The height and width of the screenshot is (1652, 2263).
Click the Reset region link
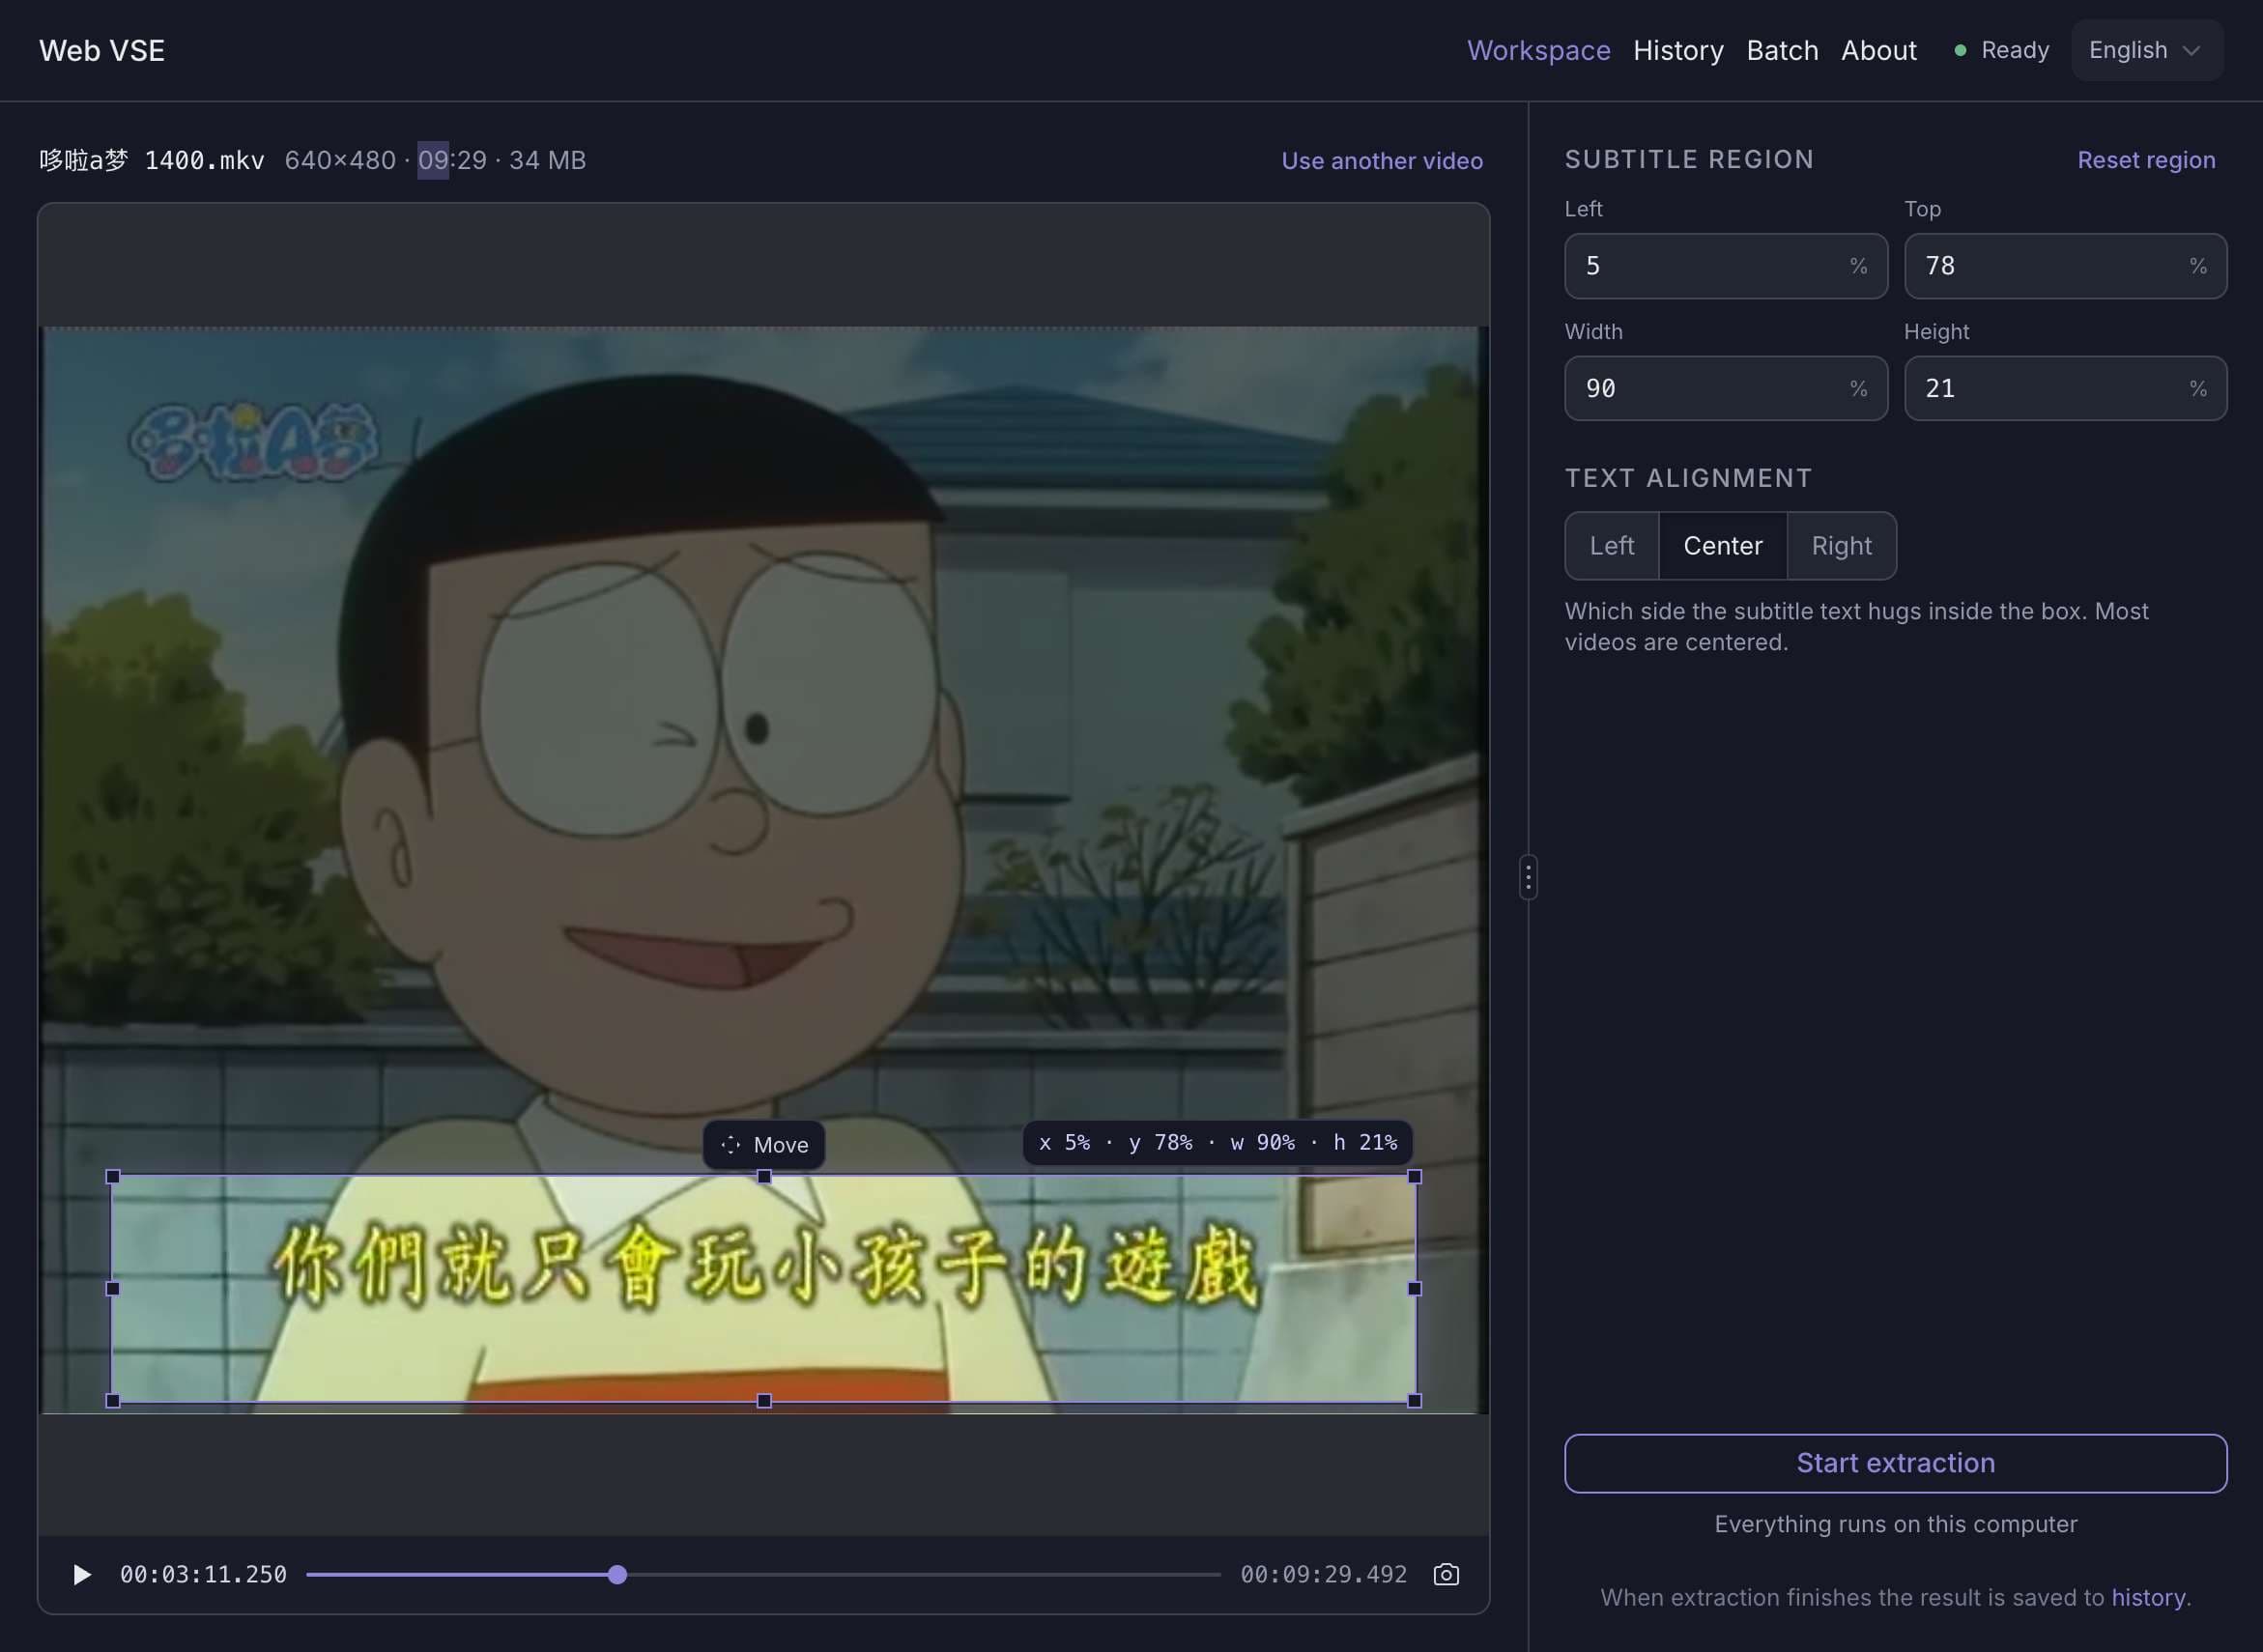click(x=2146, y=160)
